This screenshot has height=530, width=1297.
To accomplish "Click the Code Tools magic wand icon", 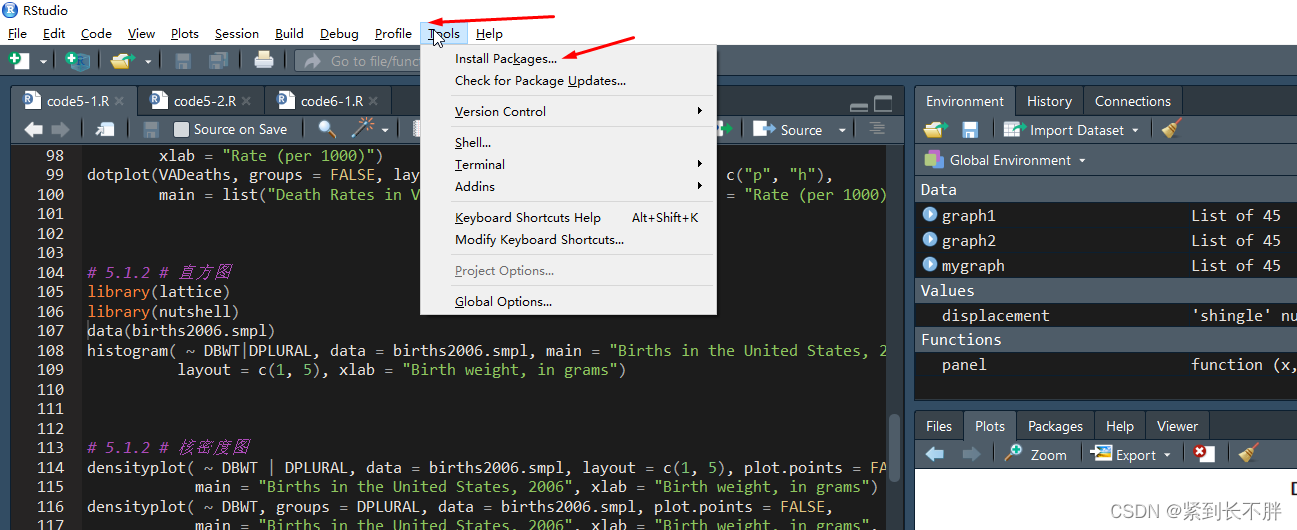I will tap(362, 129).
